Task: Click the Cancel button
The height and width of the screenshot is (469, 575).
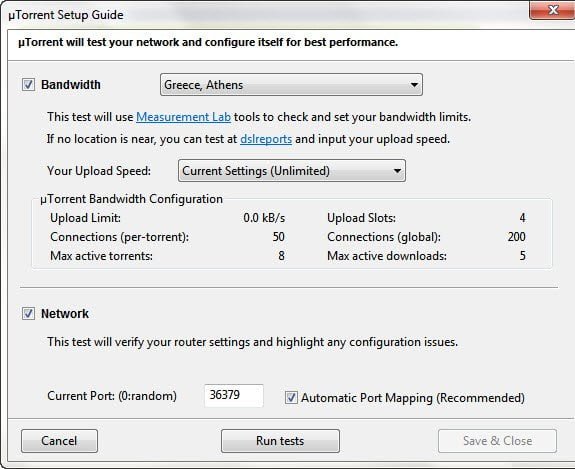Action: pos(59,441)
